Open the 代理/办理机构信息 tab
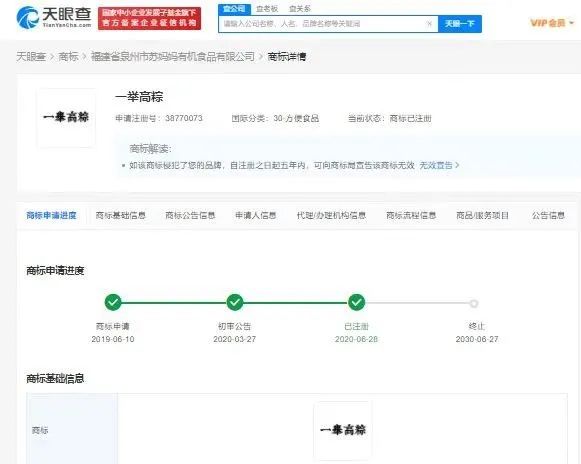The image size is (581, 464). pos(331,215)
